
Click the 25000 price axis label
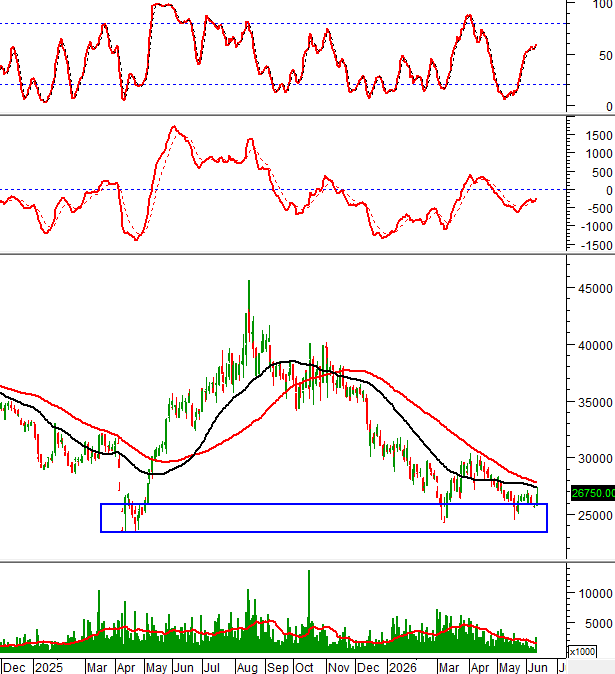point(595,515)
